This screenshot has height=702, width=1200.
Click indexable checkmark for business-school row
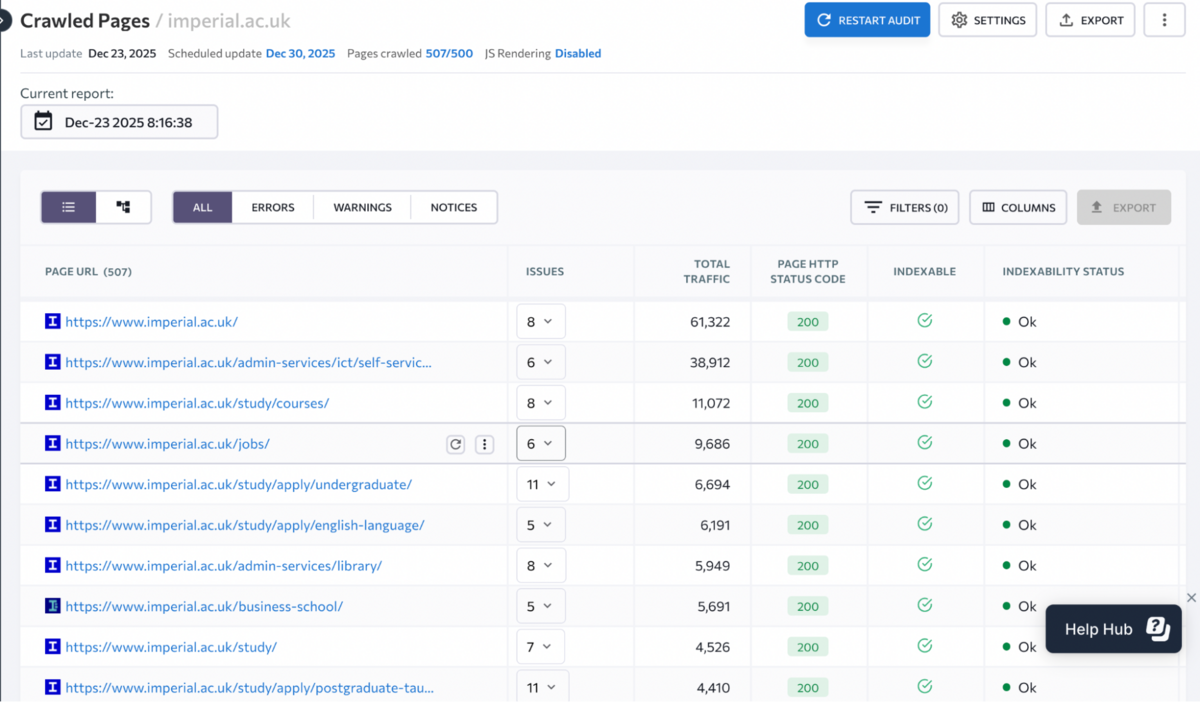point(925,605)
